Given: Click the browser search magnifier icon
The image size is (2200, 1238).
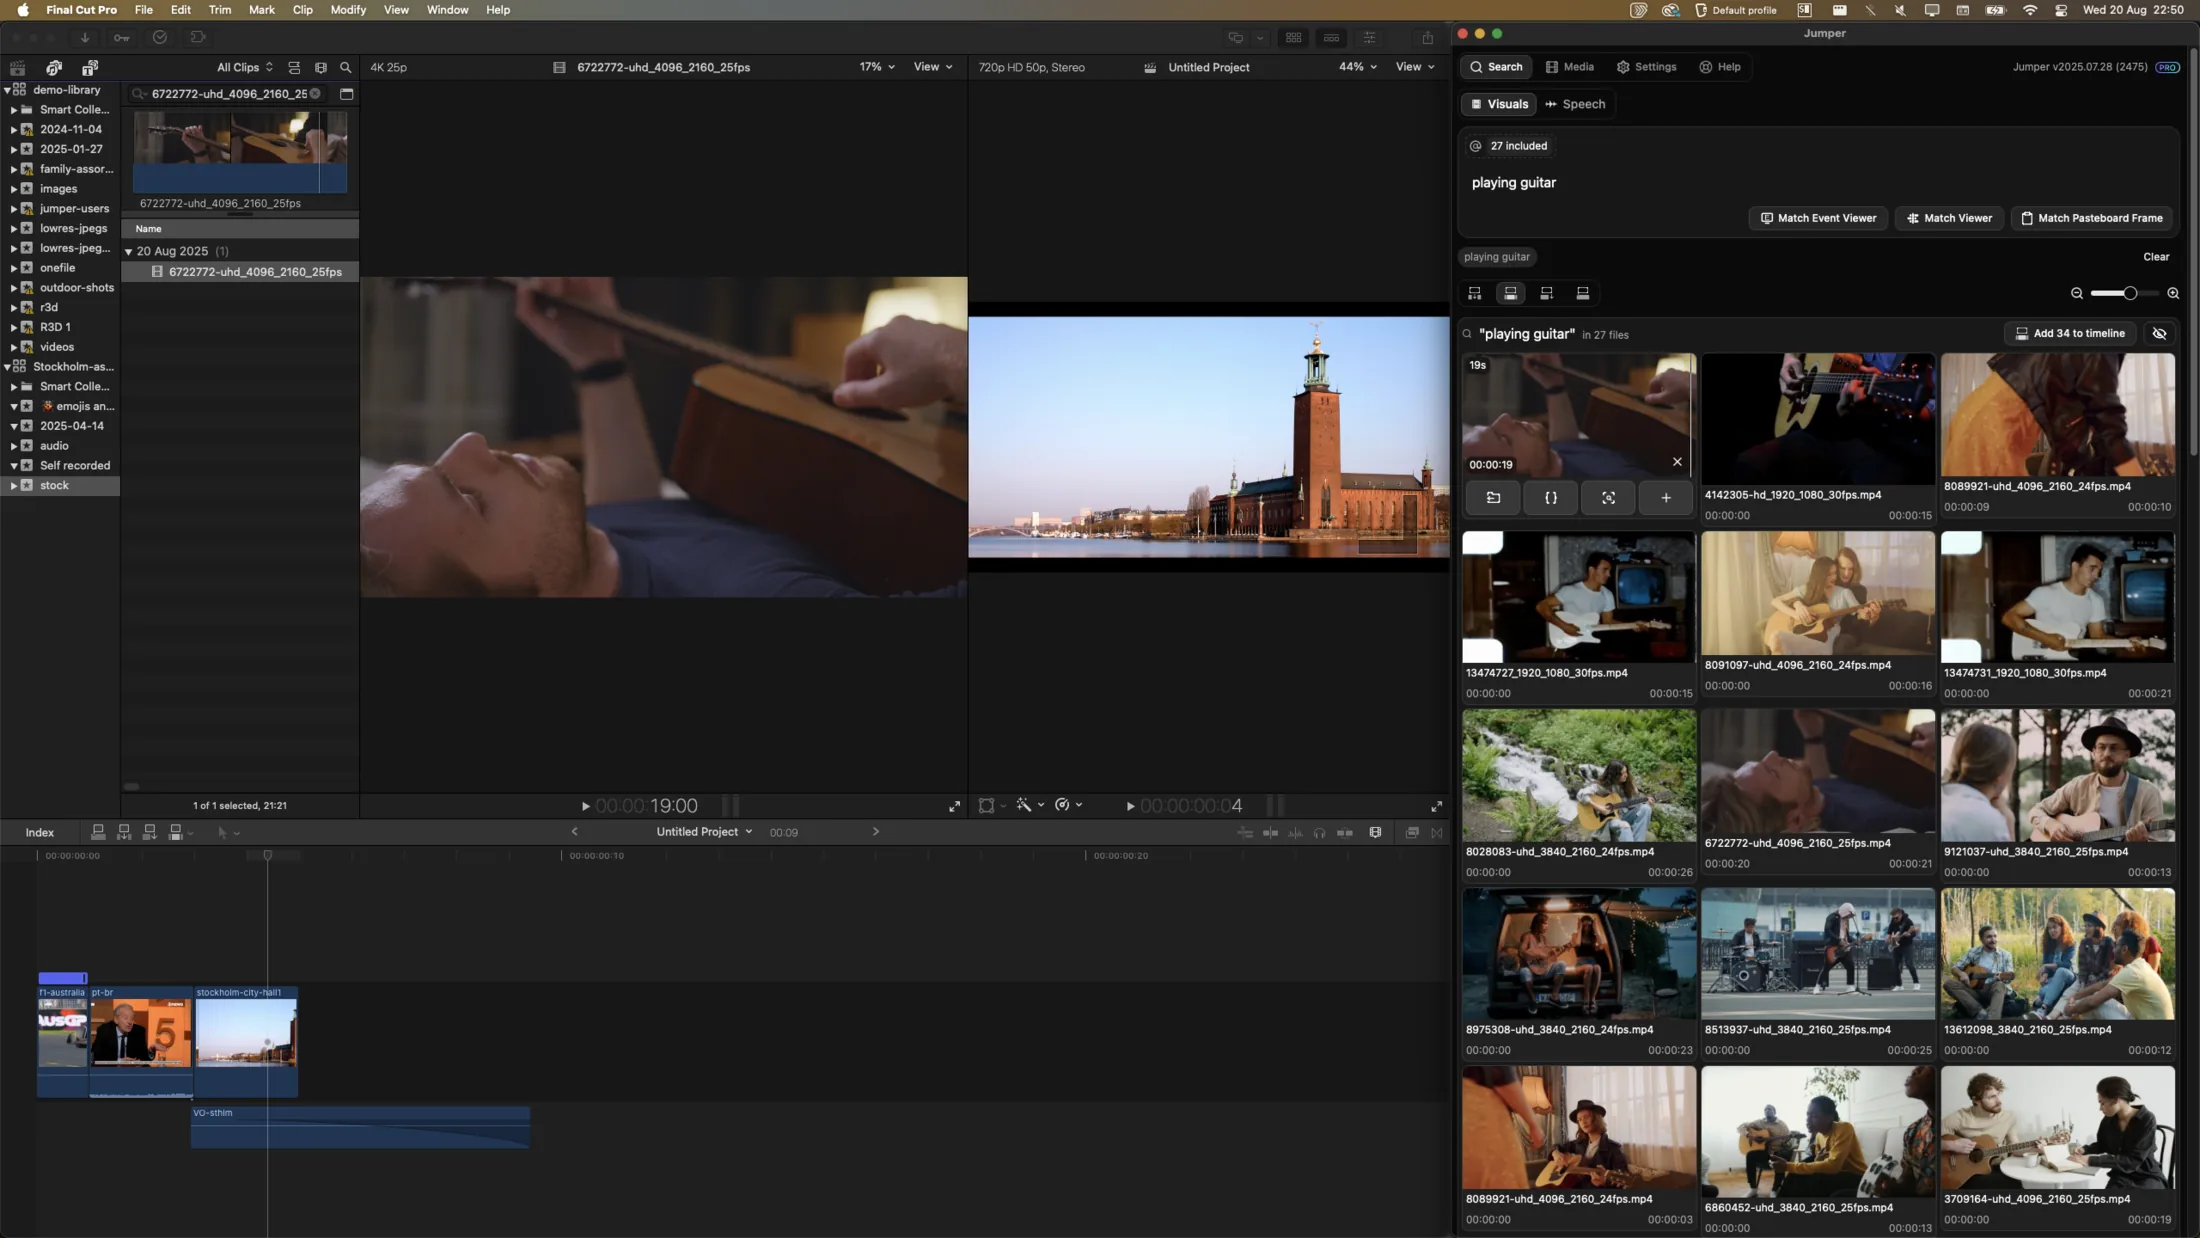Looking at the screenshot, I should tap(346, 67).
